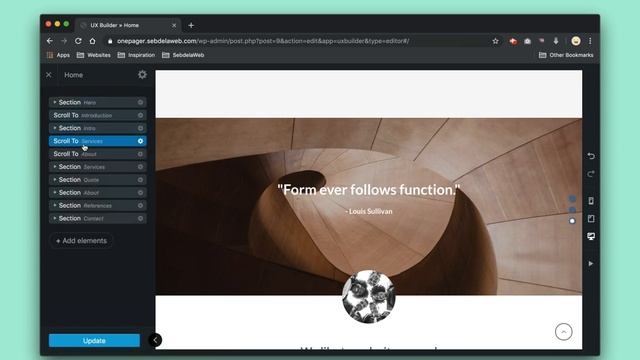Screen dimensions: 640x360
Task: Switch to the UX Builder Home tab
Action: (129, 25)
